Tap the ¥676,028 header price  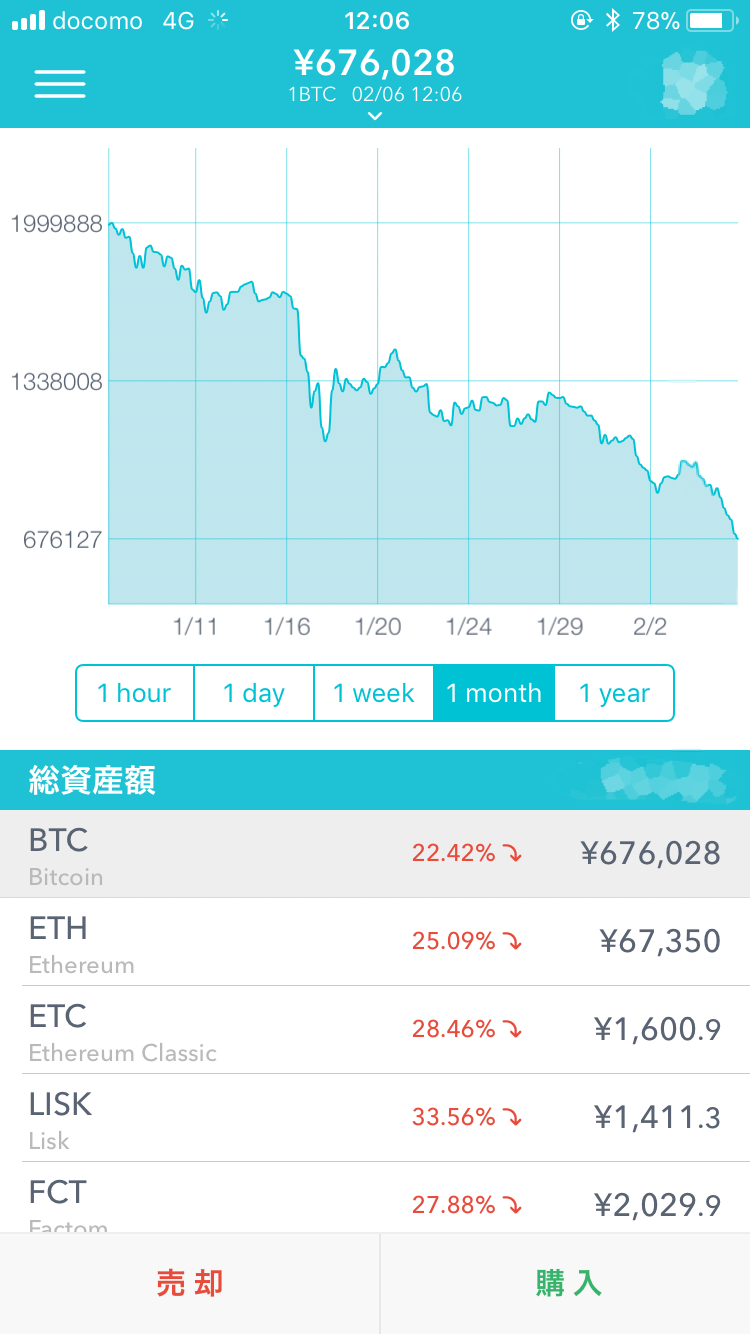coord(375,64)
